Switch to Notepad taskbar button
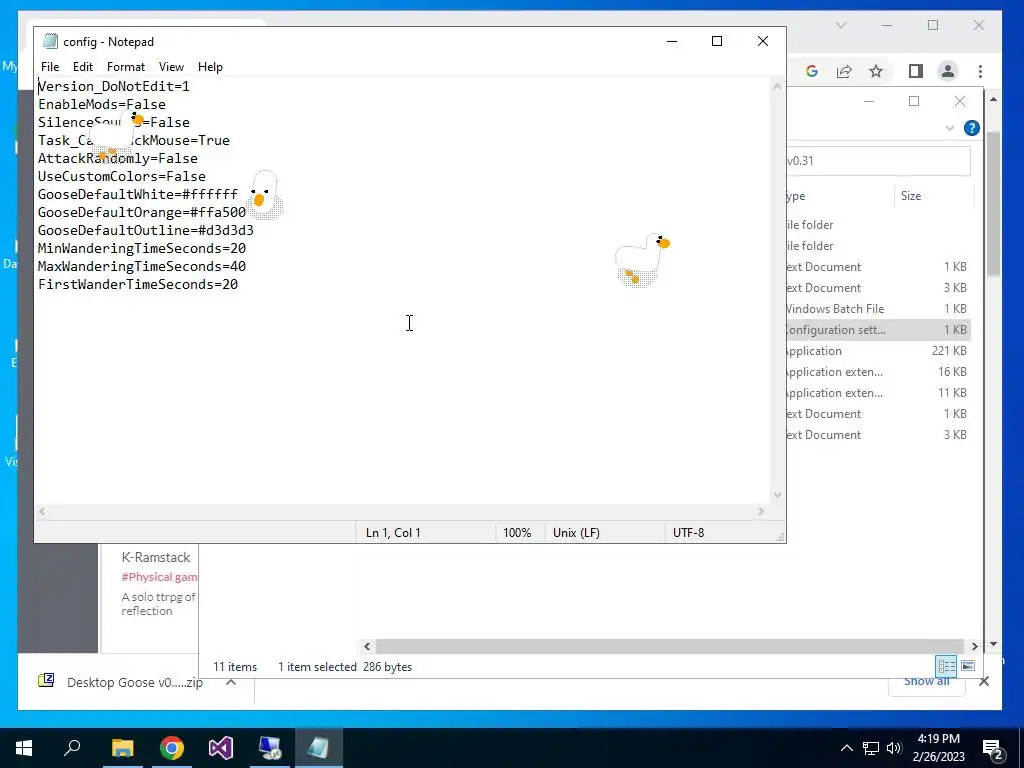 click(x=318, y=748)
